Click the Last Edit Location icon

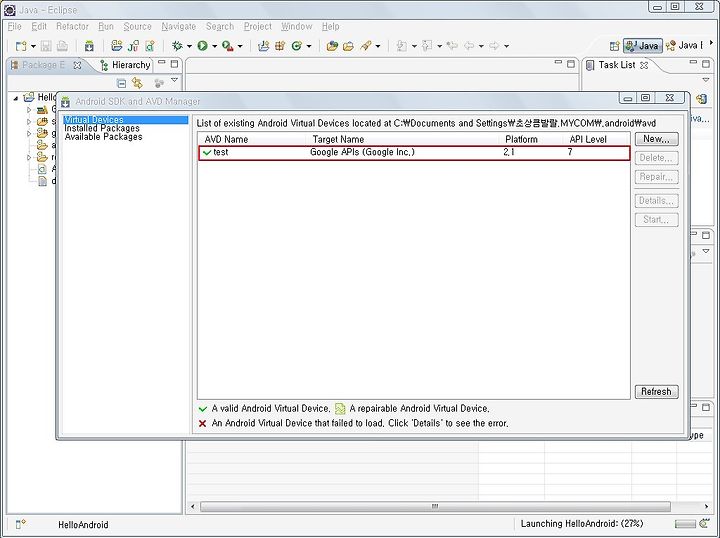tap(452, 46)
